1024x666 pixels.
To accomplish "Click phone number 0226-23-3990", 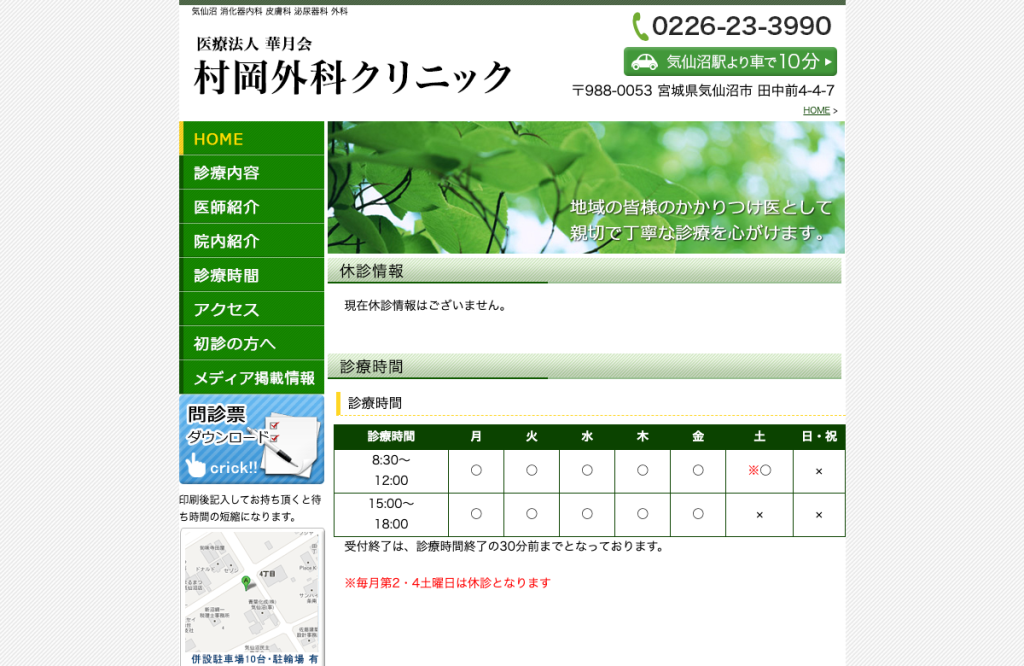I will point(741,26).
